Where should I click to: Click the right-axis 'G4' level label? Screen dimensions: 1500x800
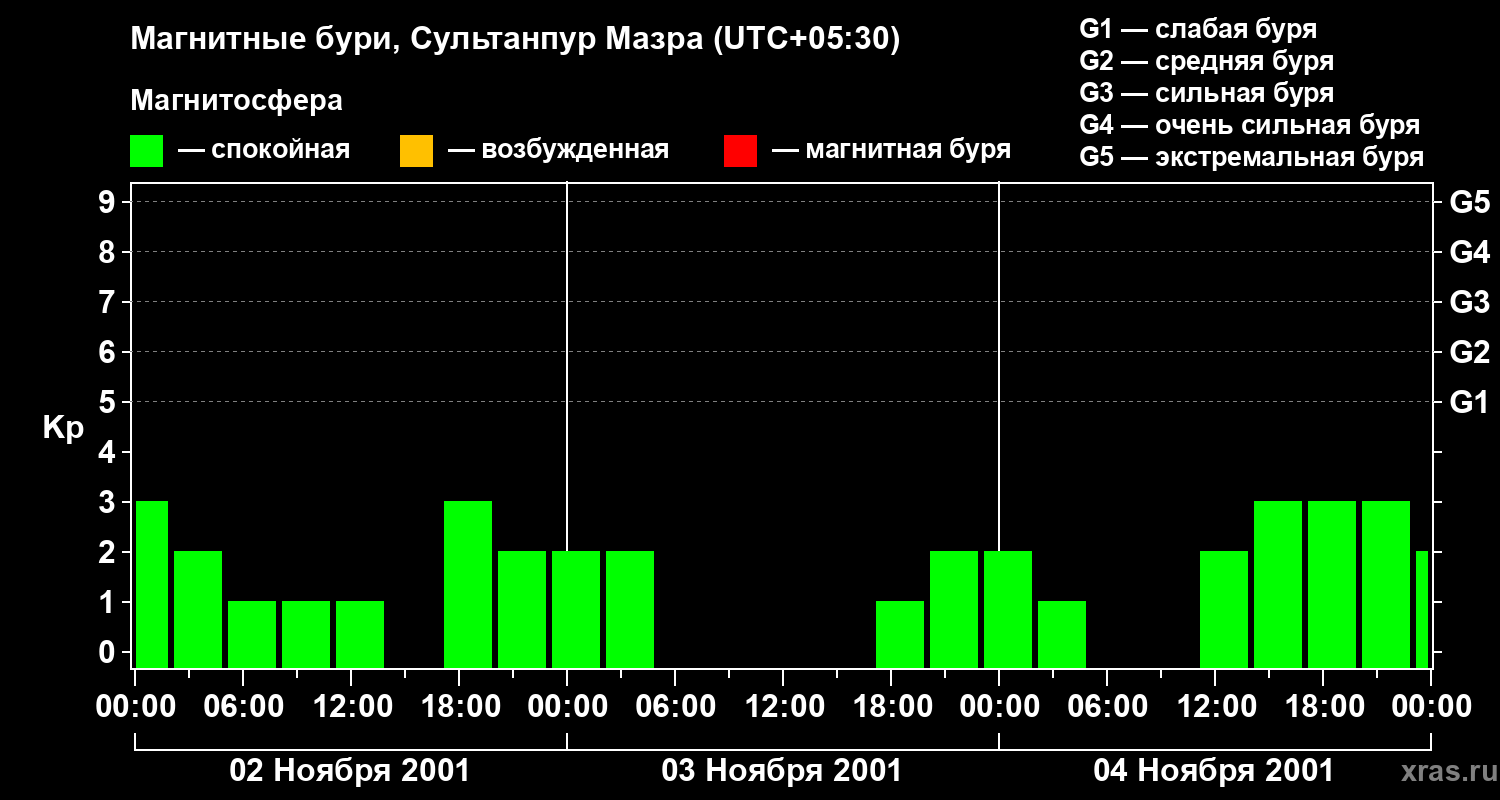(x=1469, y=252)
